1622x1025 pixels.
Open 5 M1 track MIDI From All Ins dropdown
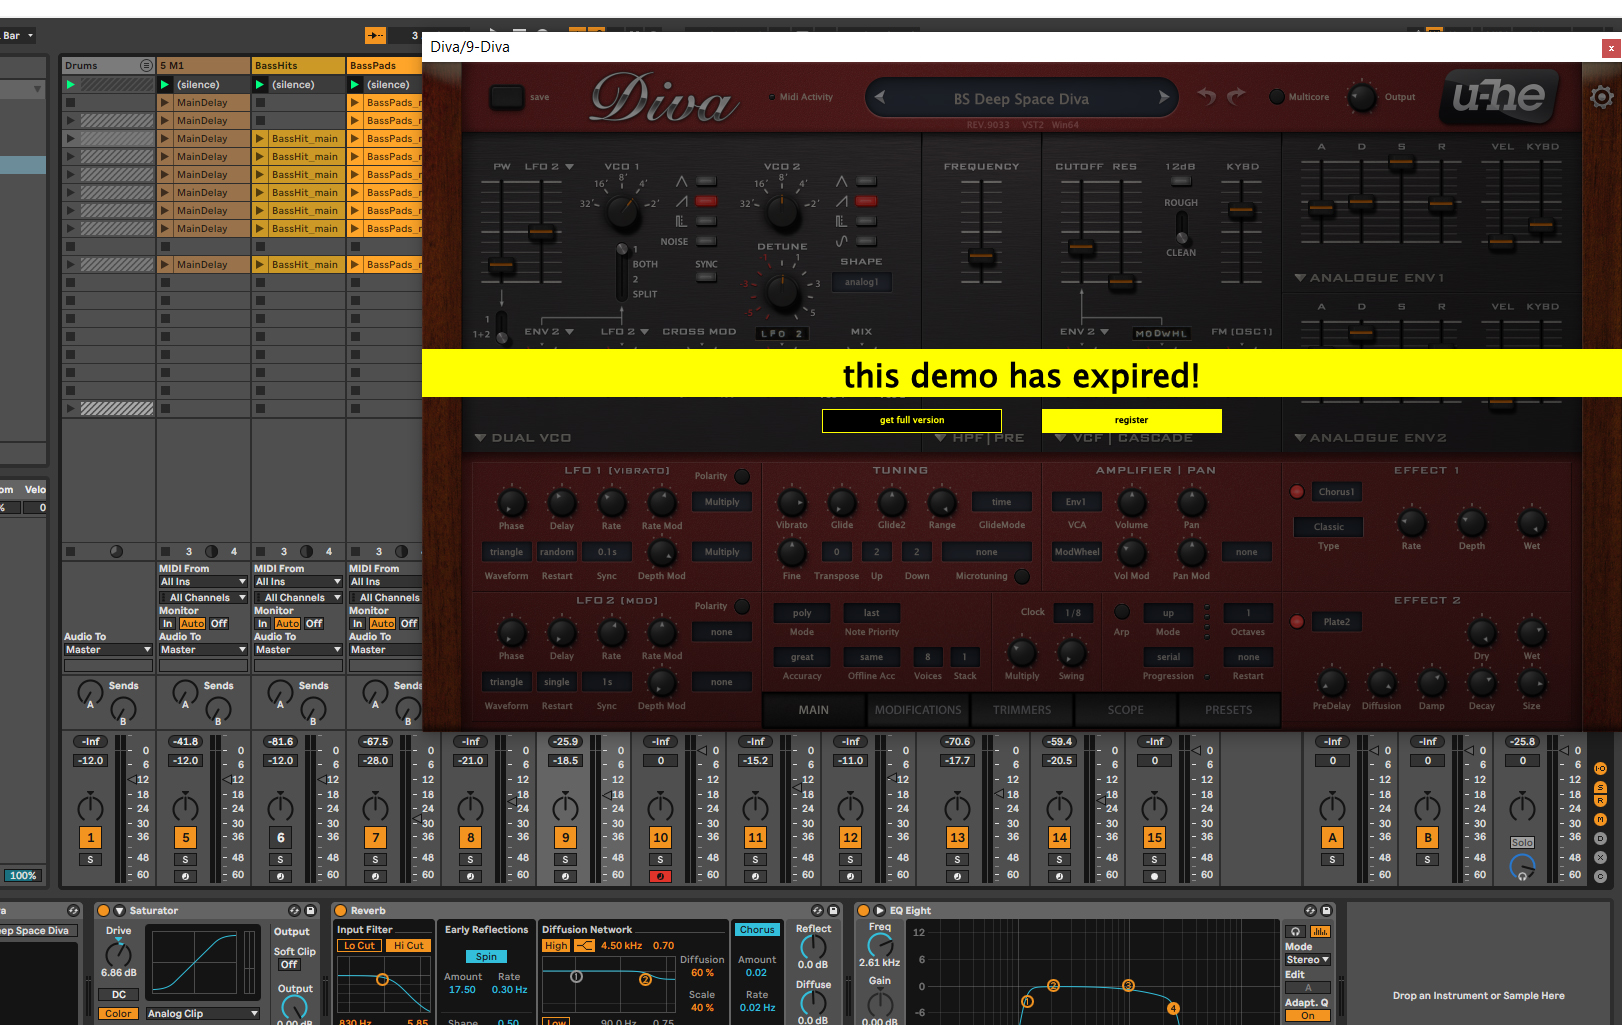pos(203,582)
